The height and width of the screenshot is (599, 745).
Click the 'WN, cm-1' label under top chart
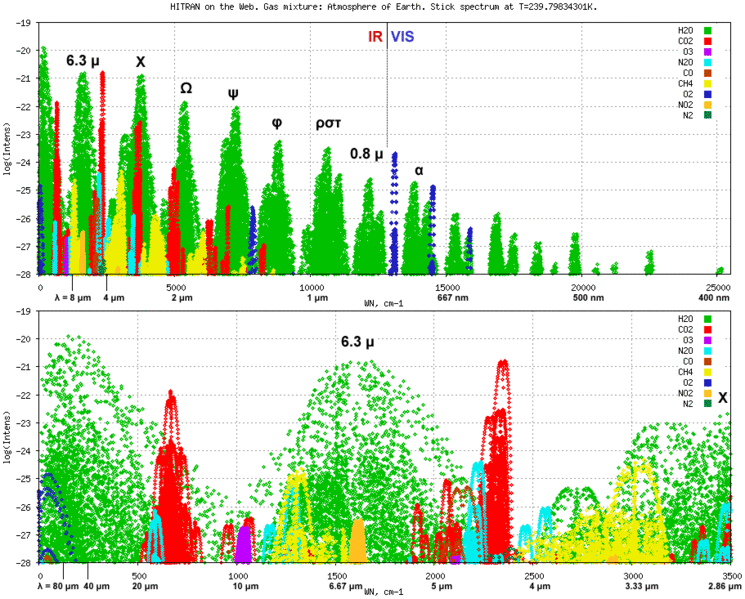[383, 303]
